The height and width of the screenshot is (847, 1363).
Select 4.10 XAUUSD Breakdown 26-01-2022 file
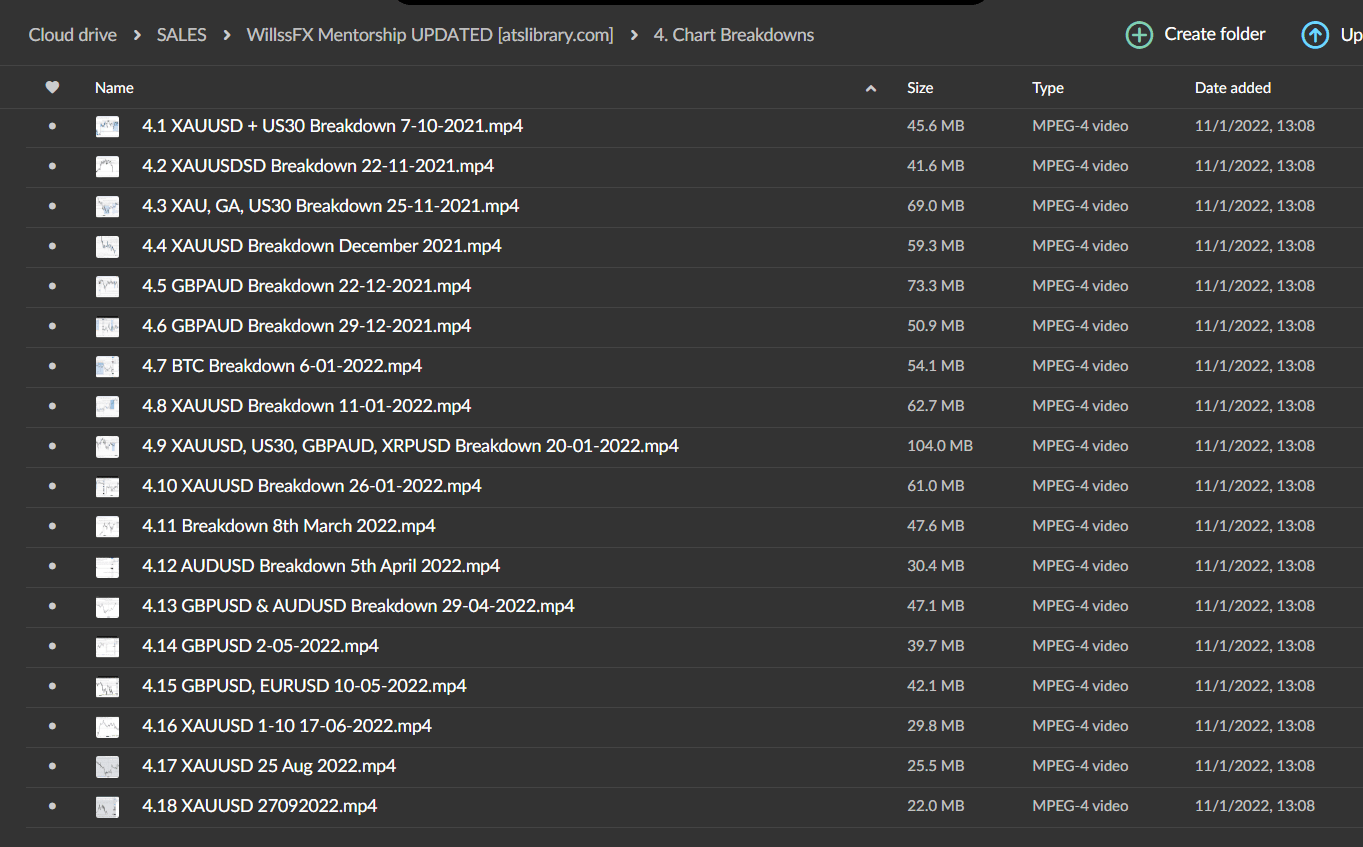pos(311,486)
